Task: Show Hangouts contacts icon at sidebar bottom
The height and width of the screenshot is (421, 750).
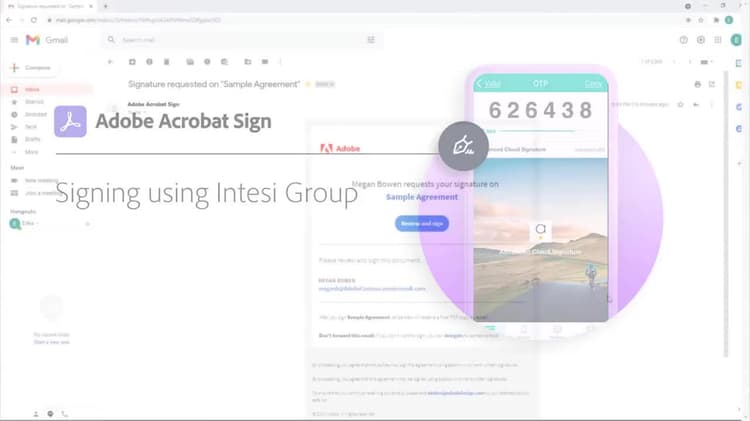Action: pyautogui.click(x=36, y=414)
